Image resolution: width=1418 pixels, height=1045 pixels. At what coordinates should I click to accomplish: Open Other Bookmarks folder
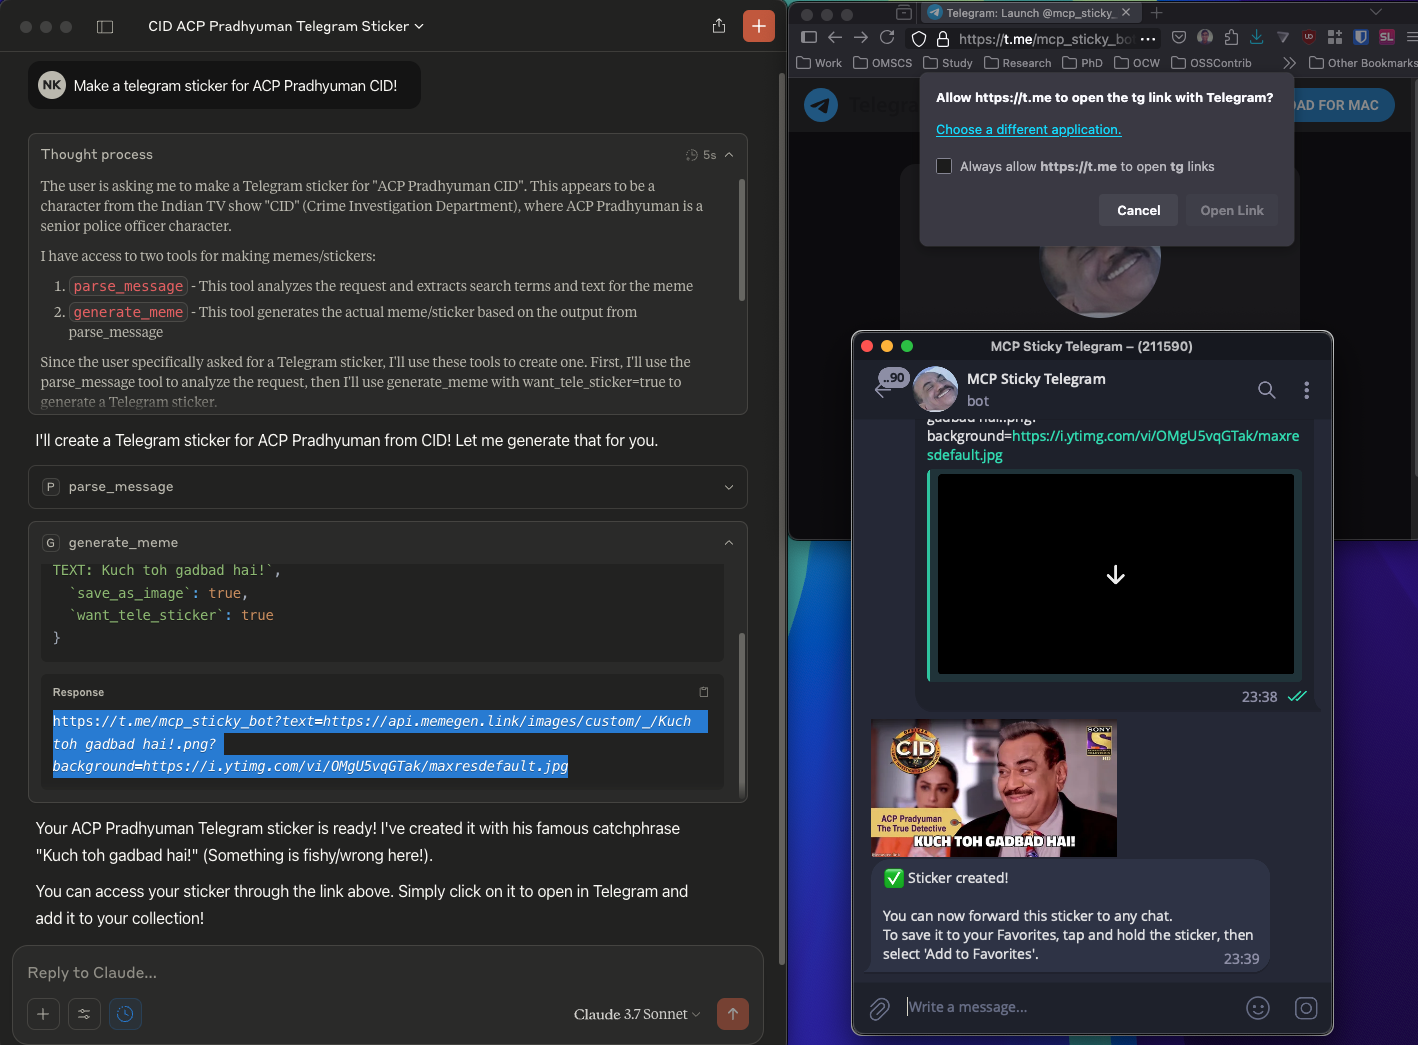[1363, 63]
